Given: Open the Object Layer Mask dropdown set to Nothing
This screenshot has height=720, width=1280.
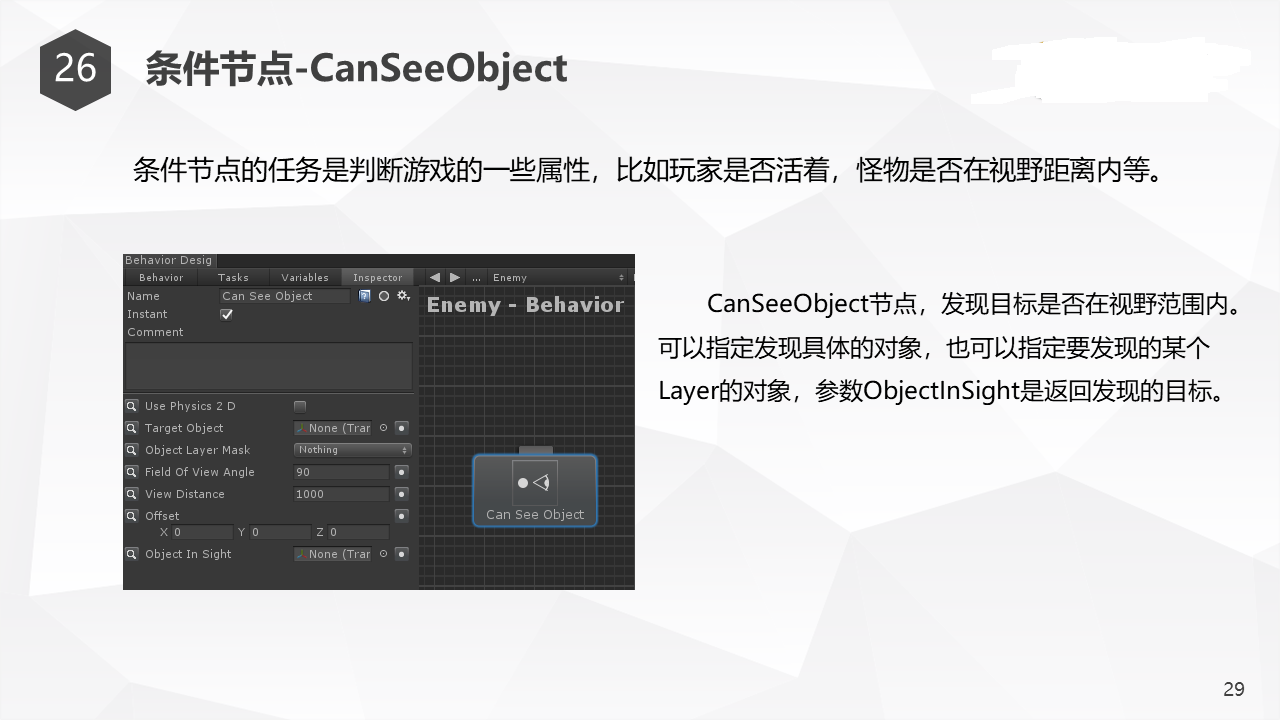Looking at the screenshot, I should [x=352, y=450].
